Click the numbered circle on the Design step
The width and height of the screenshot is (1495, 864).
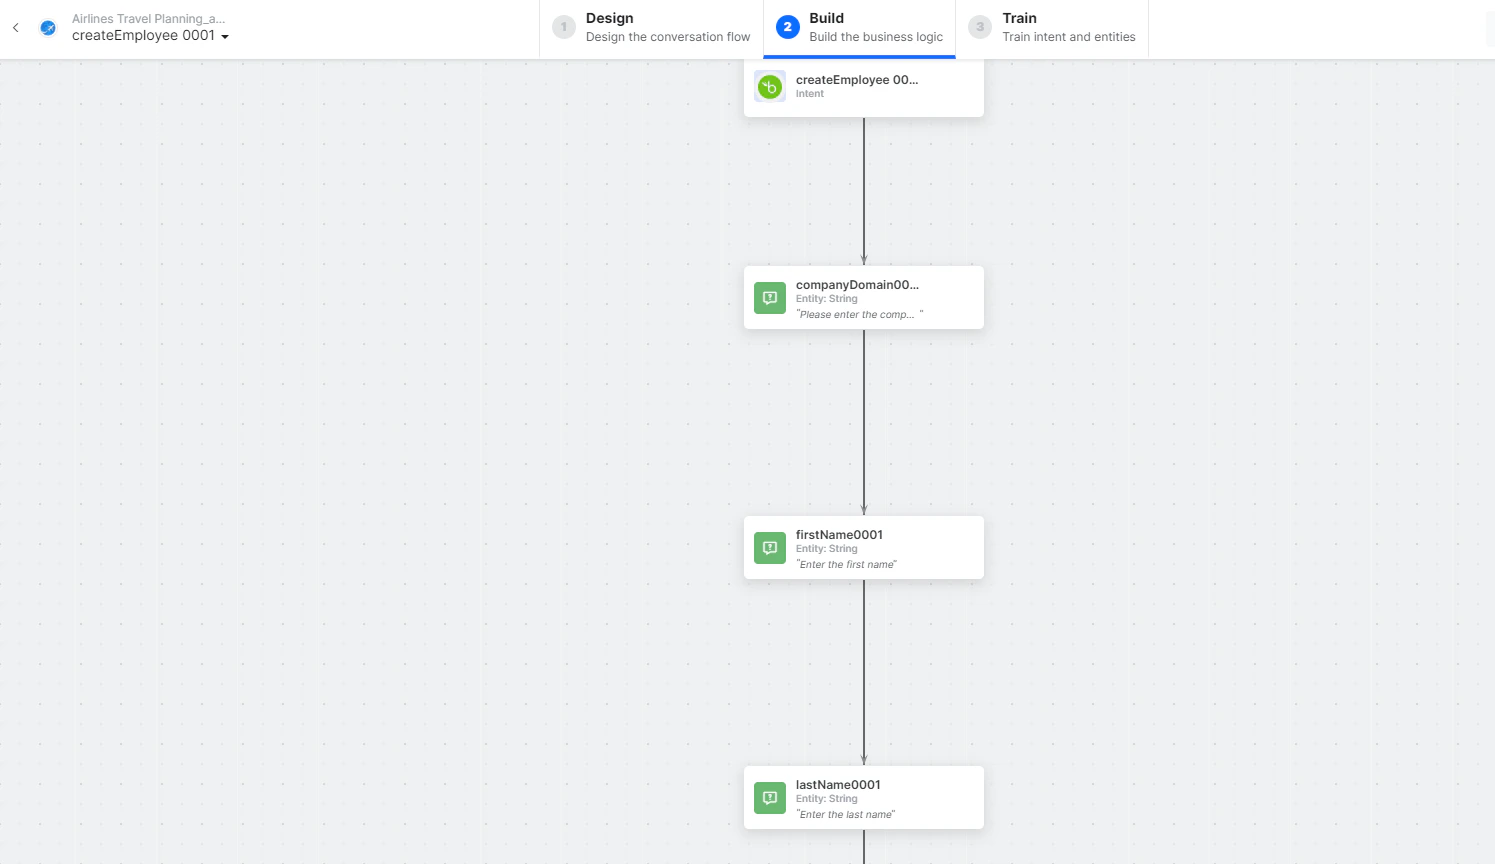(563, 27)
